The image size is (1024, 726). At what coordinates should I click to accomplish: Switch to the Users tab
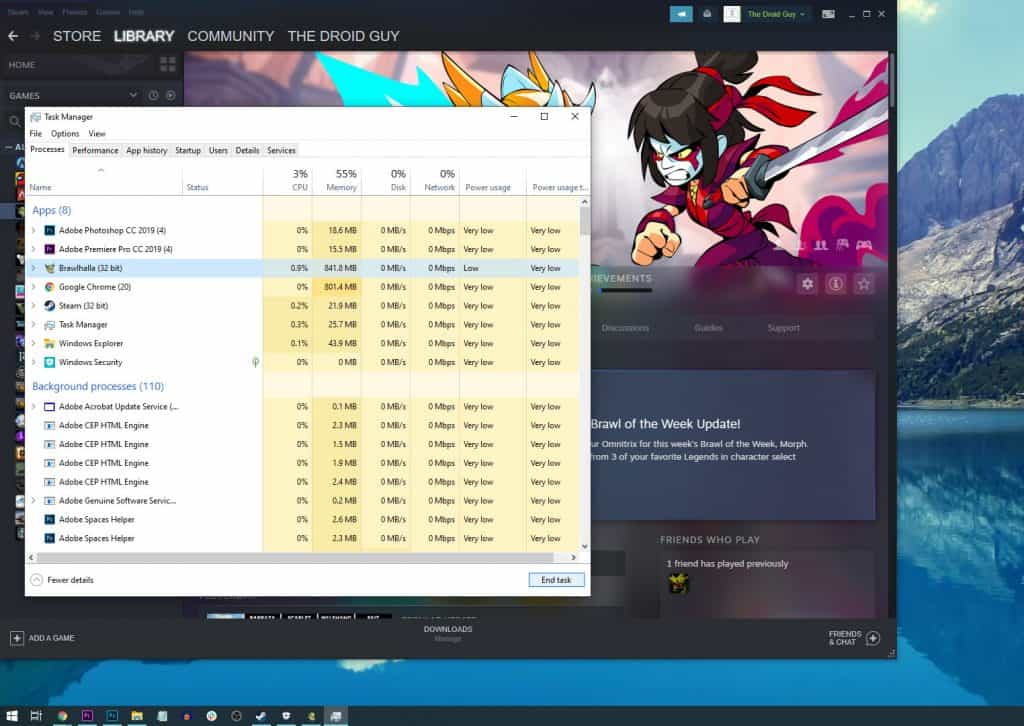coord(218,150)
